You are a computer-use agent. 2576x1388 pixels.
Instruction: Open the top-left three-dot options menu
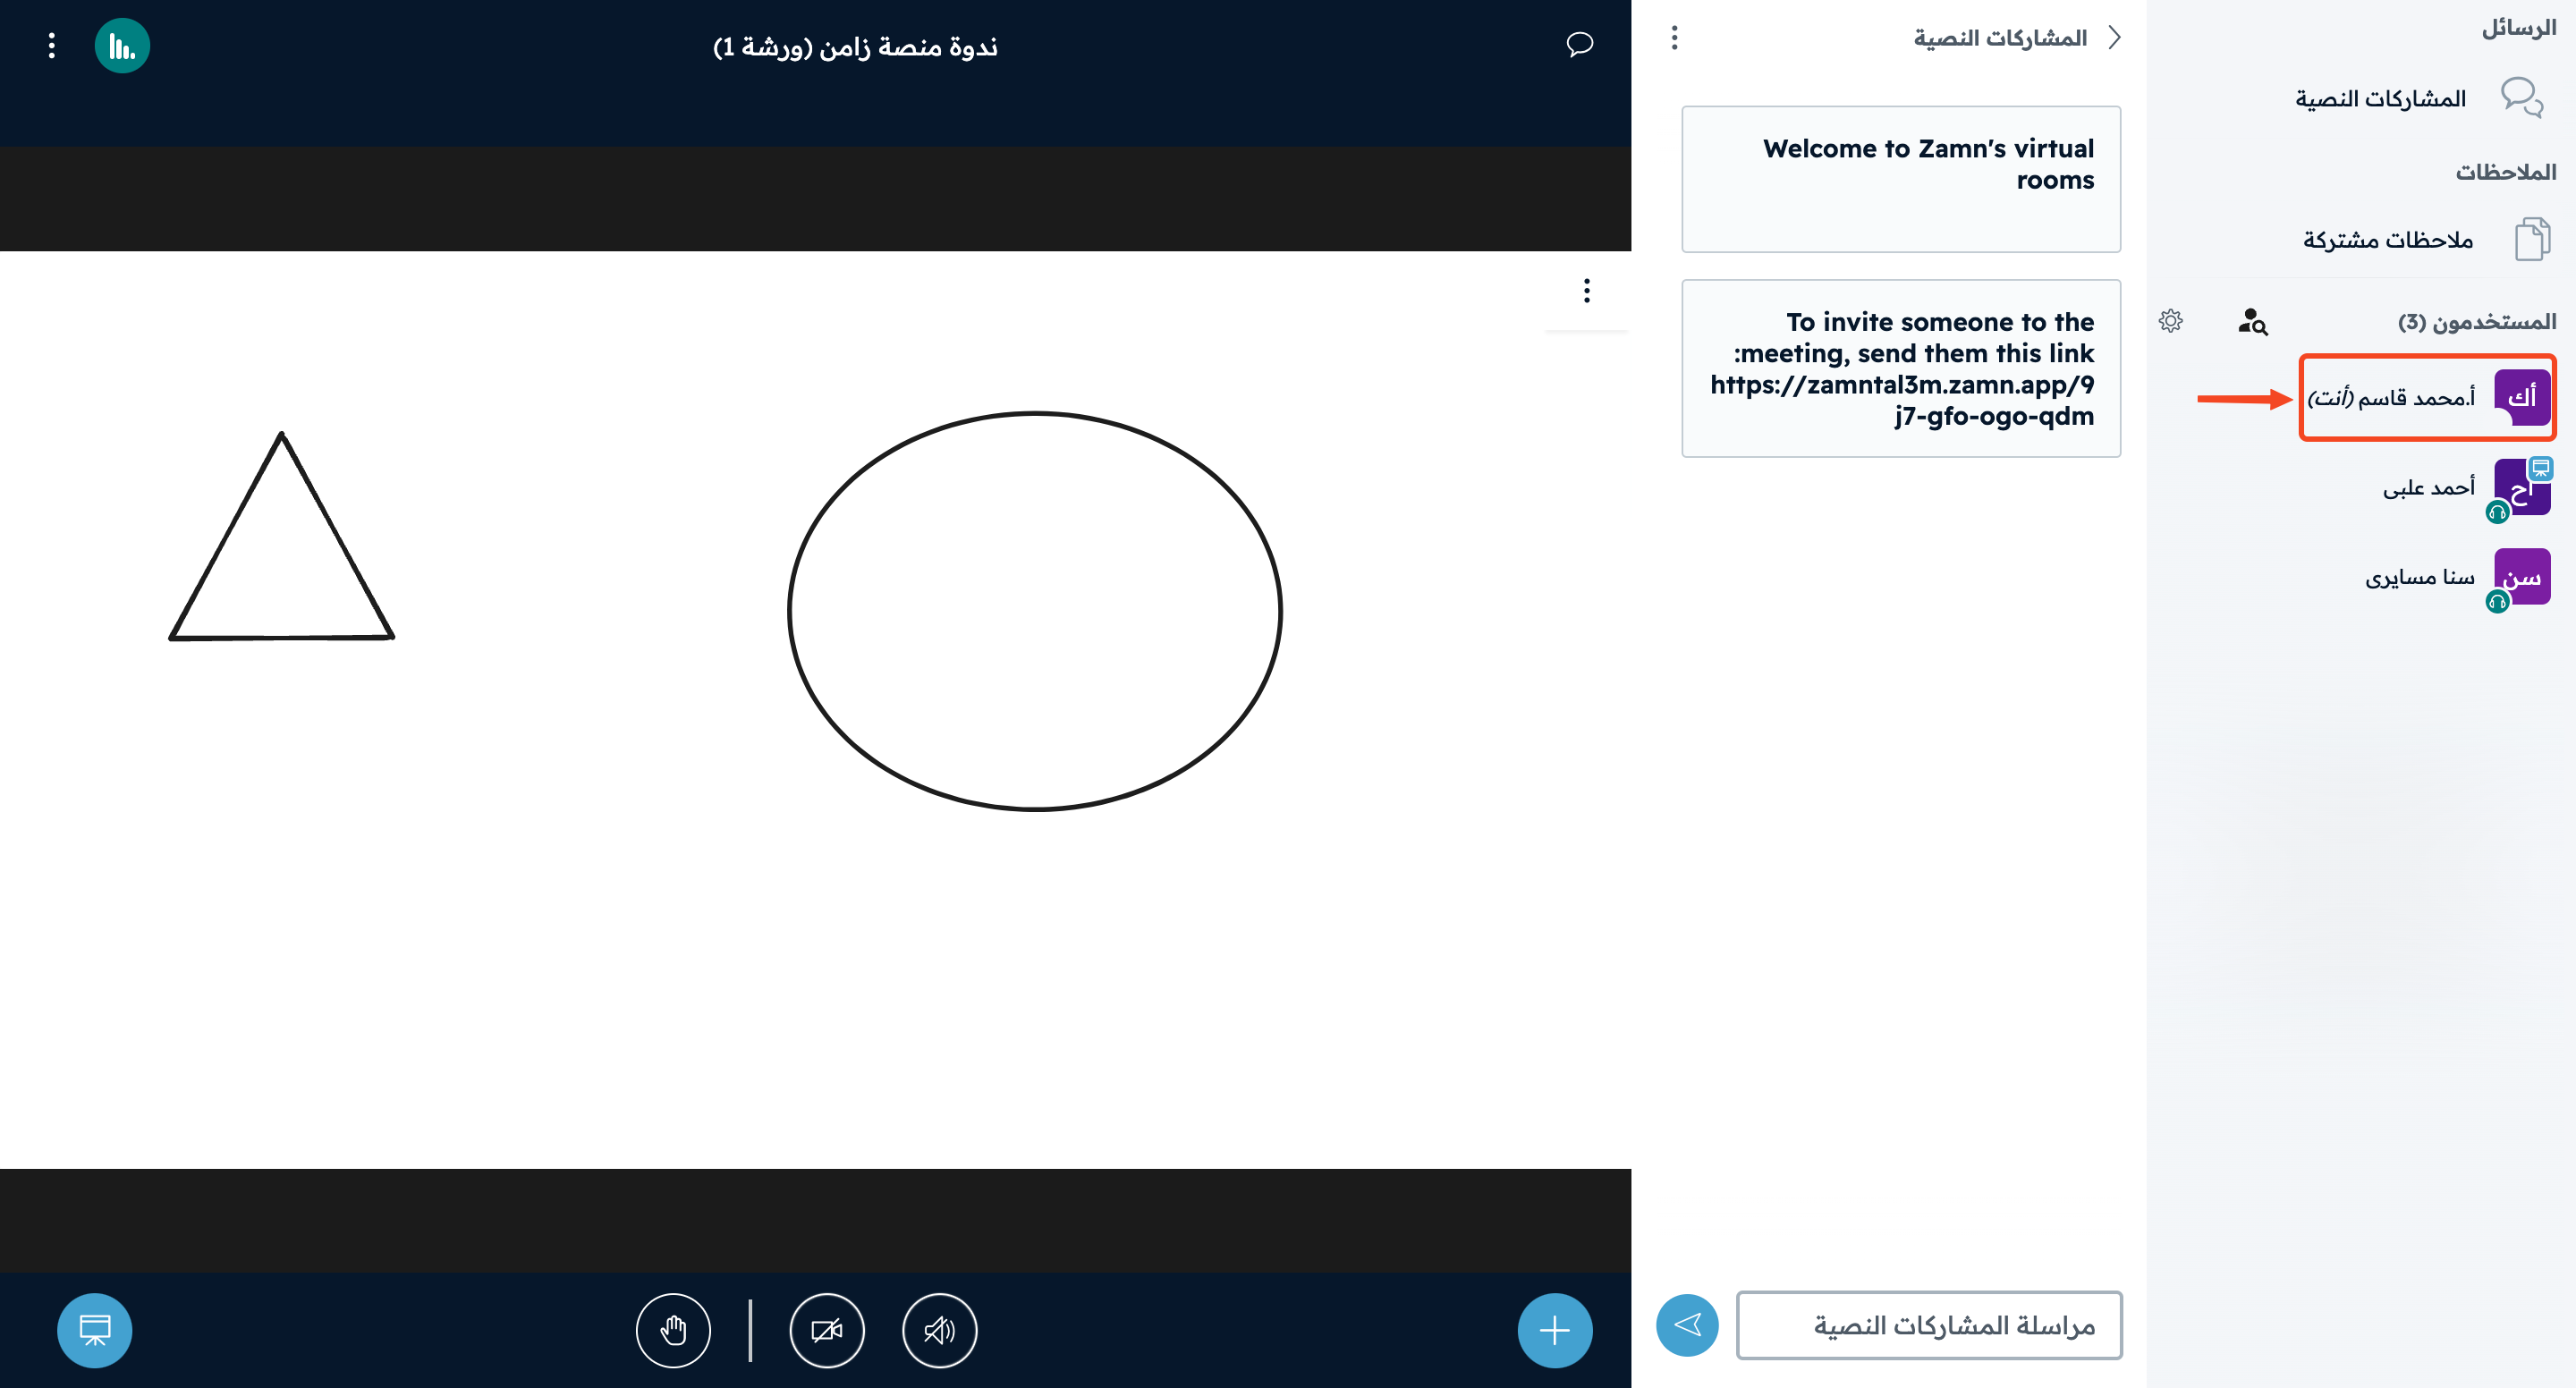point(52,46)
